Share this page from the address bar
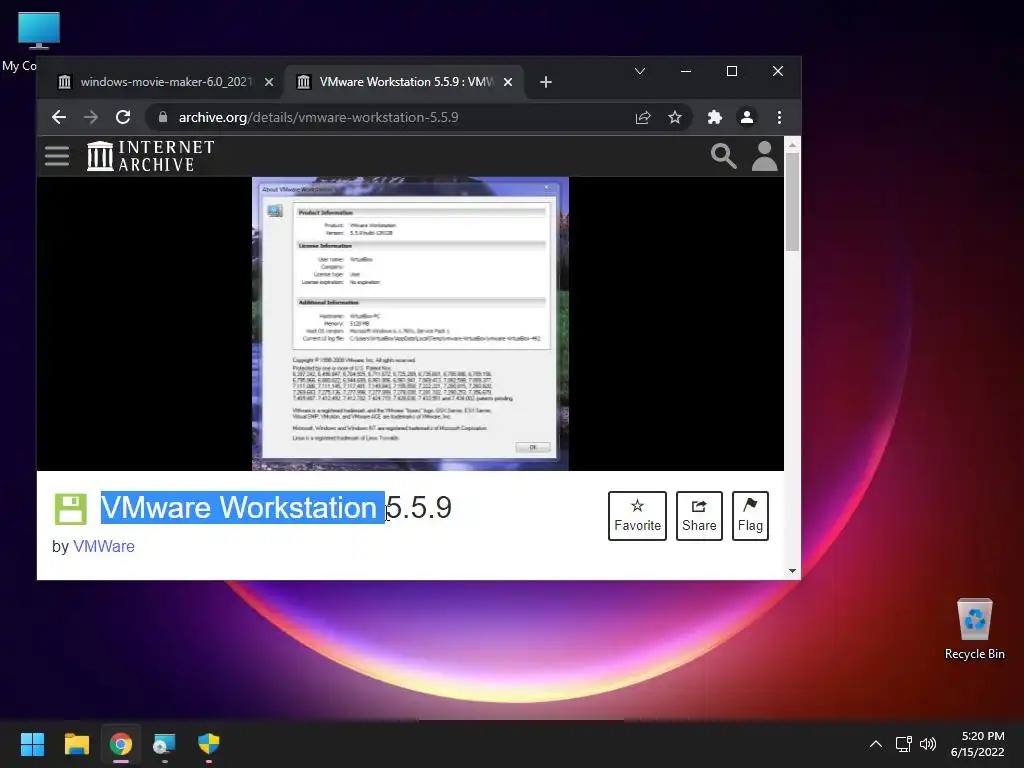 point(643,118)
